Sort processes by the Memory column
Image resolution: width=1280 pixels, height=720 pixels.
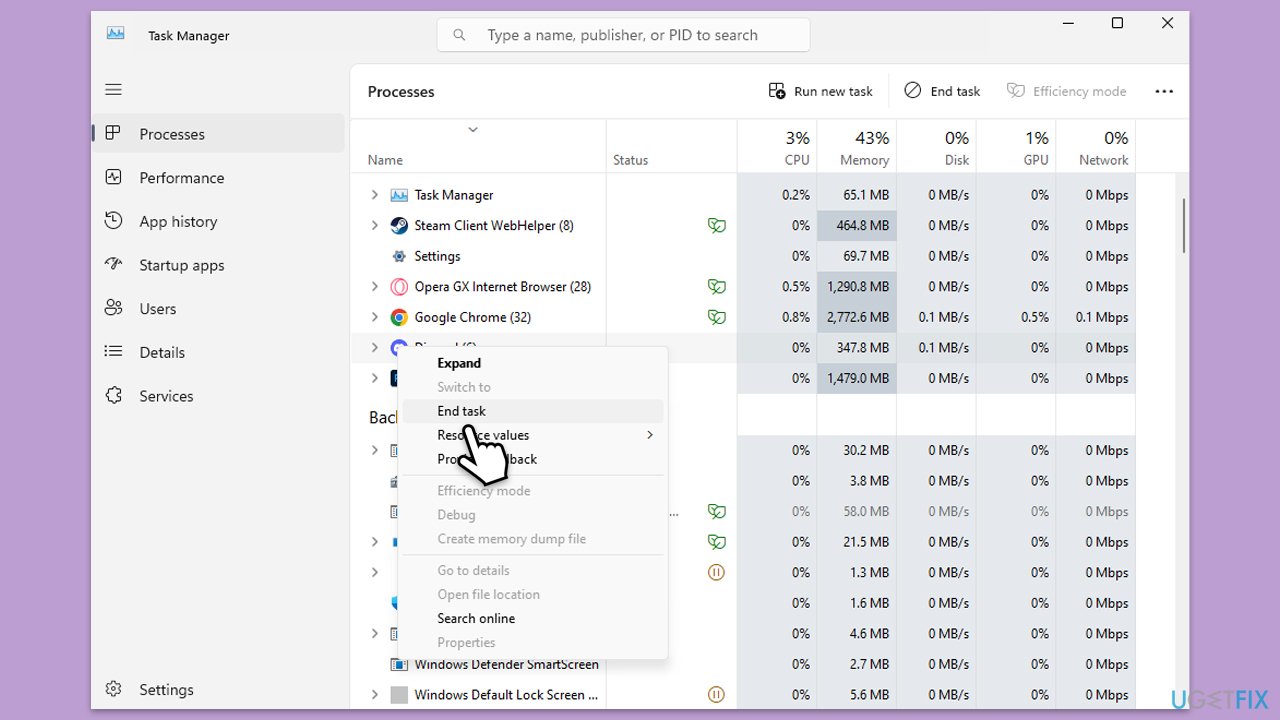coord(857,147)
